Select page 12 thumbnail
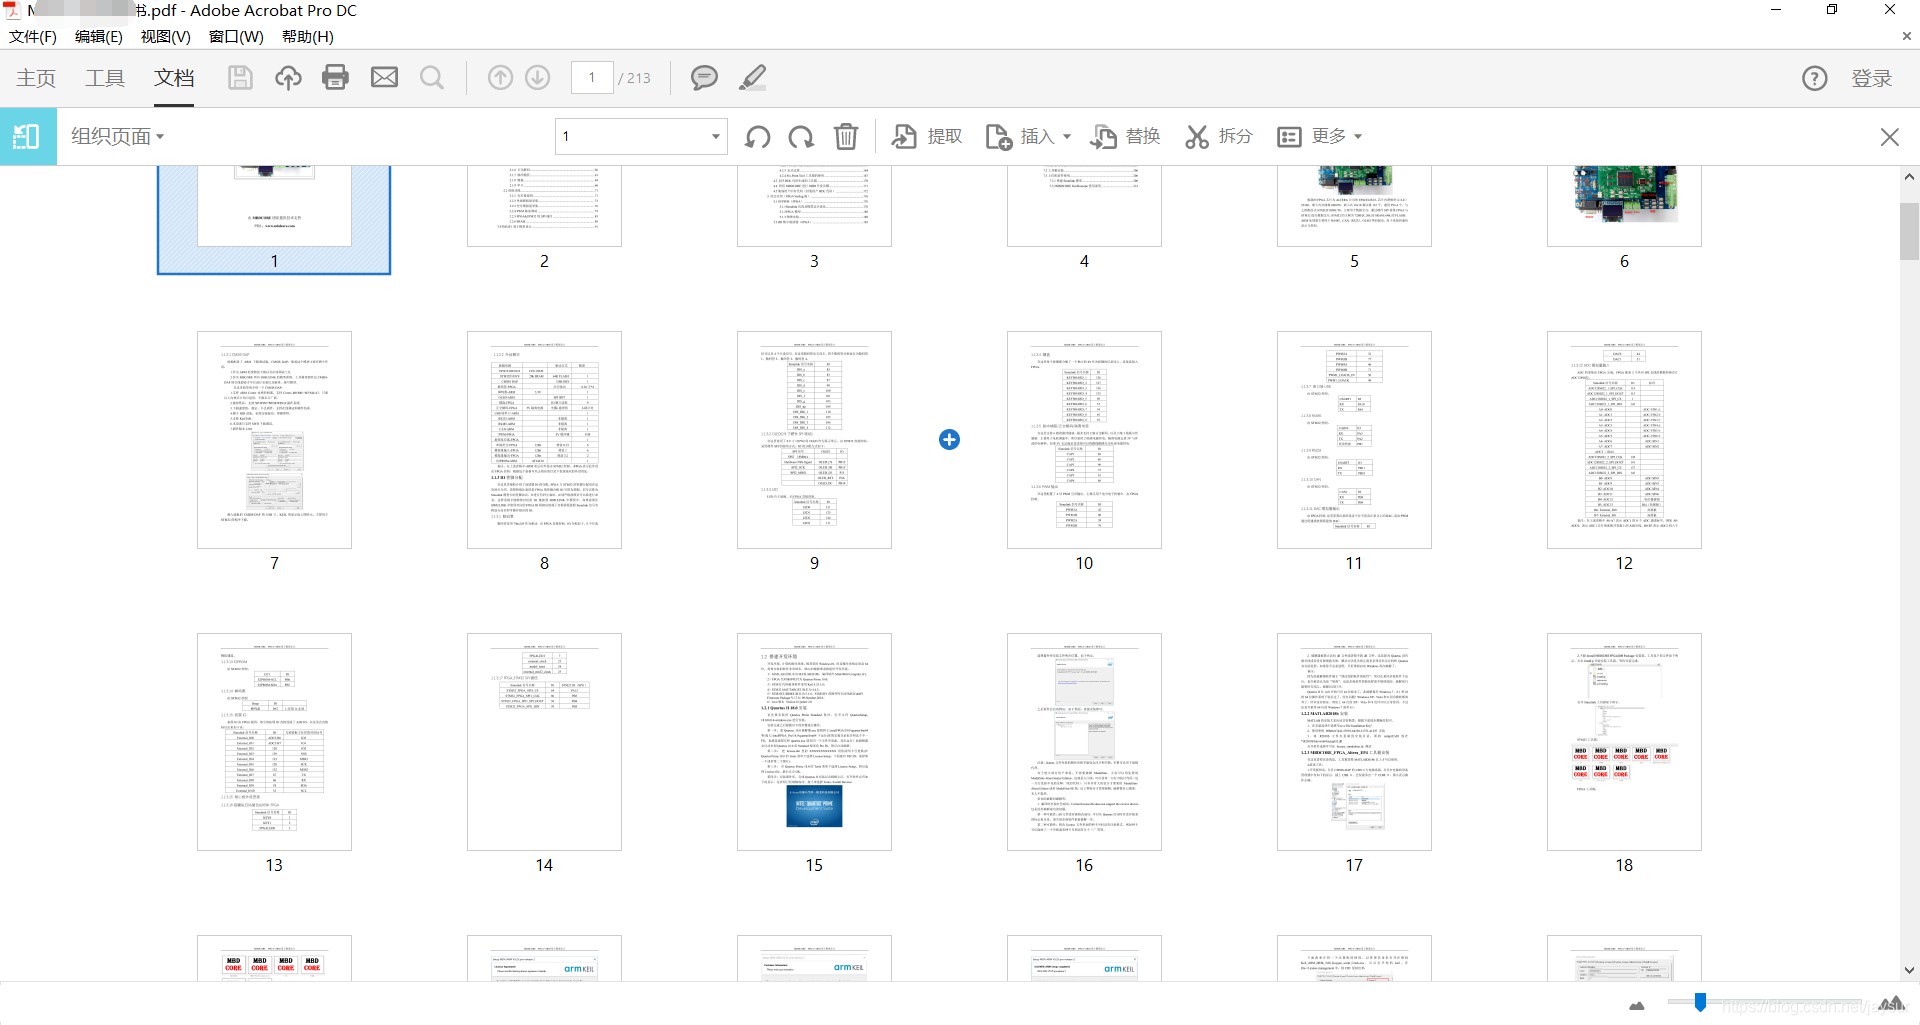The image size is (1920, 1025). tap(1624, 440)
